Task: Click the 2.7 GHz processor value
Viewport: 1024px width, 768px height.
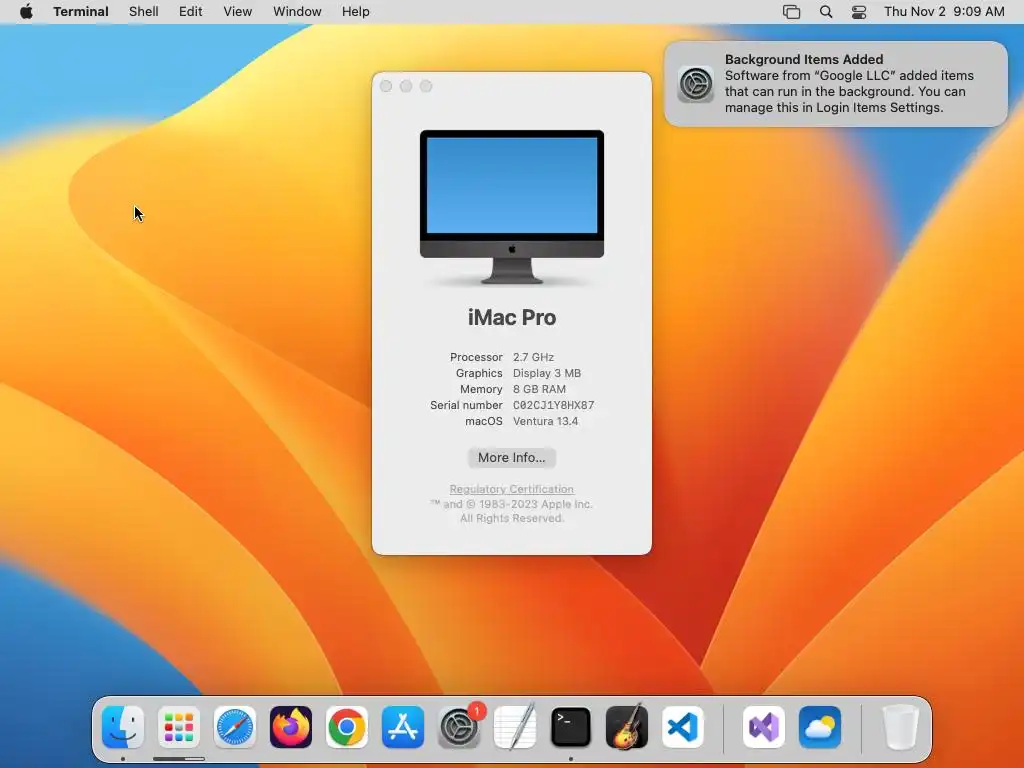Action: point(533,357)
